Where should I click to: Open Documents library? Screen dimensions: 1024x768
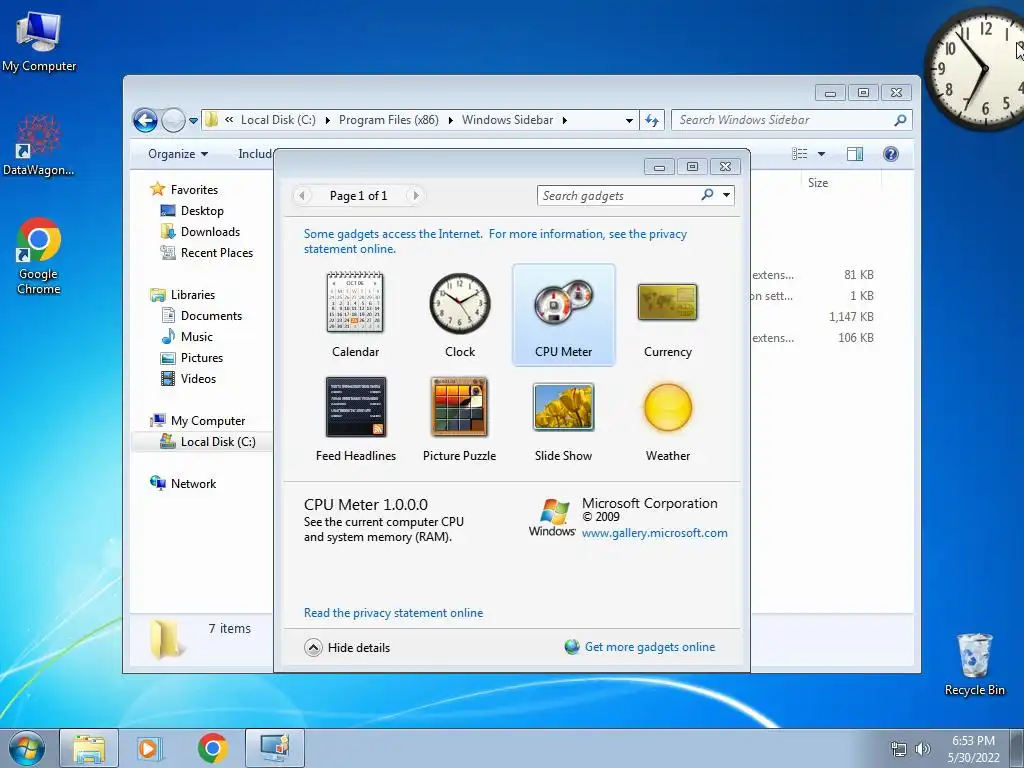tap(211, 316)
